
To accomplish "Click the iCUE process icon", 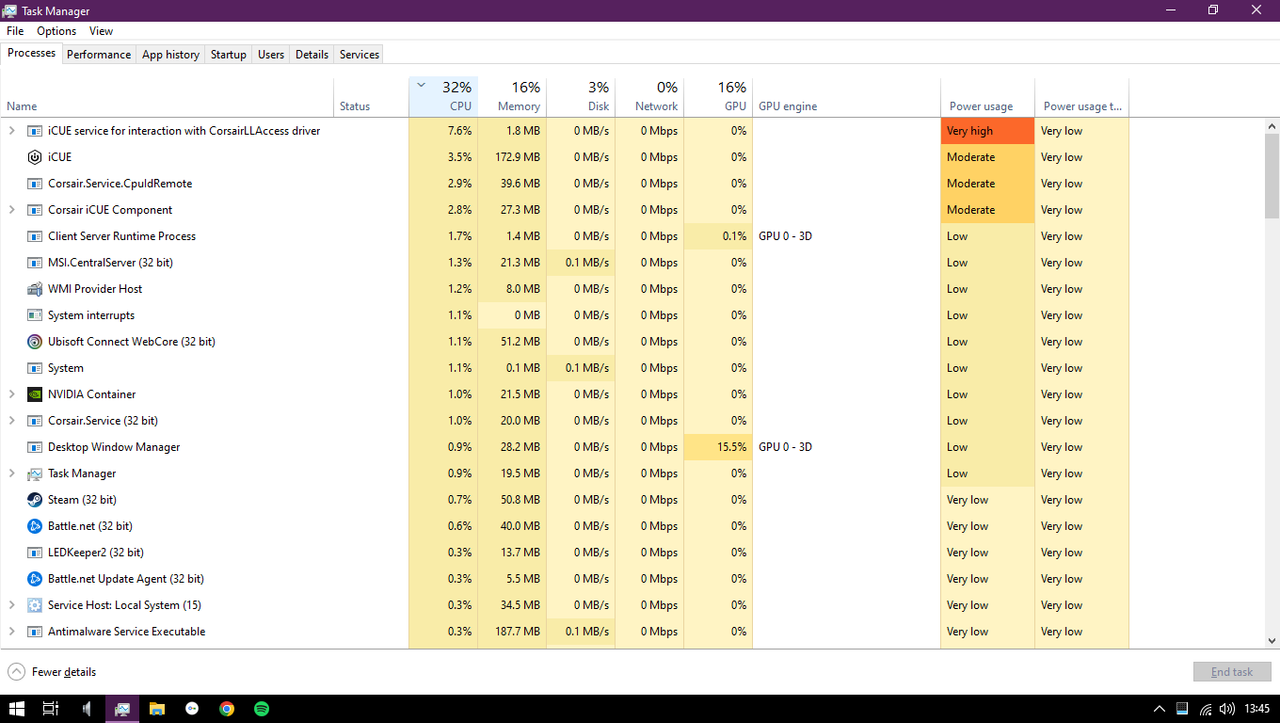I will [x=35, y=157].
